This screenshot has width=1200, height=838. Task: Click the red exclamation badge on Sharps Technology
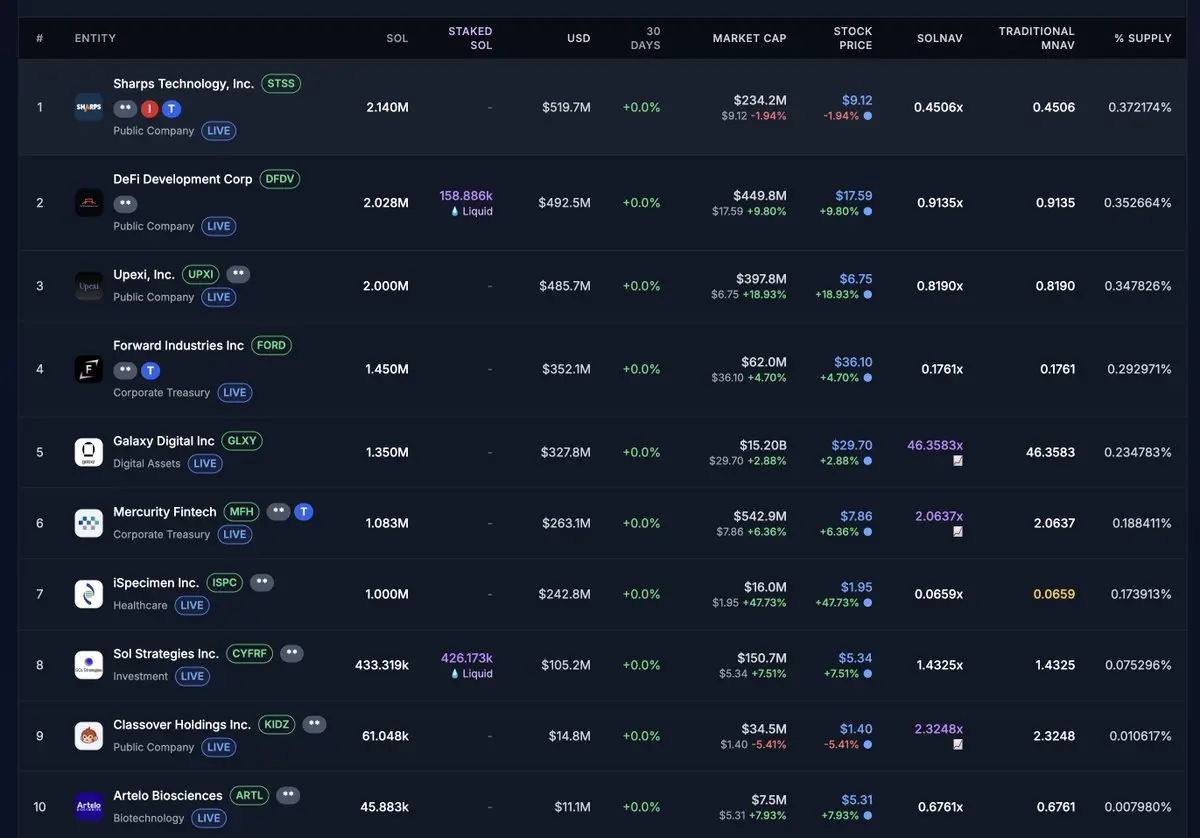pos(150,109)
